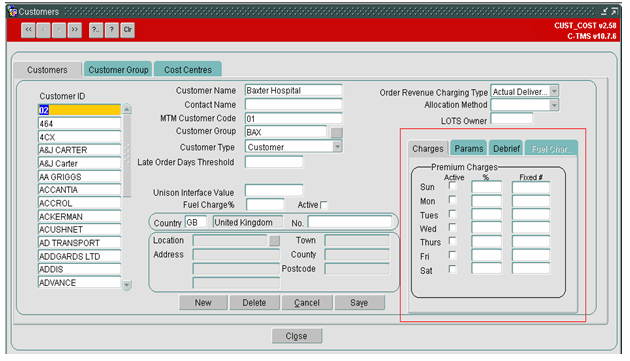The height and width of the screenshot is (361, 630).
Task: Select the Debrief sub-tab
Action: pos(506,148)
